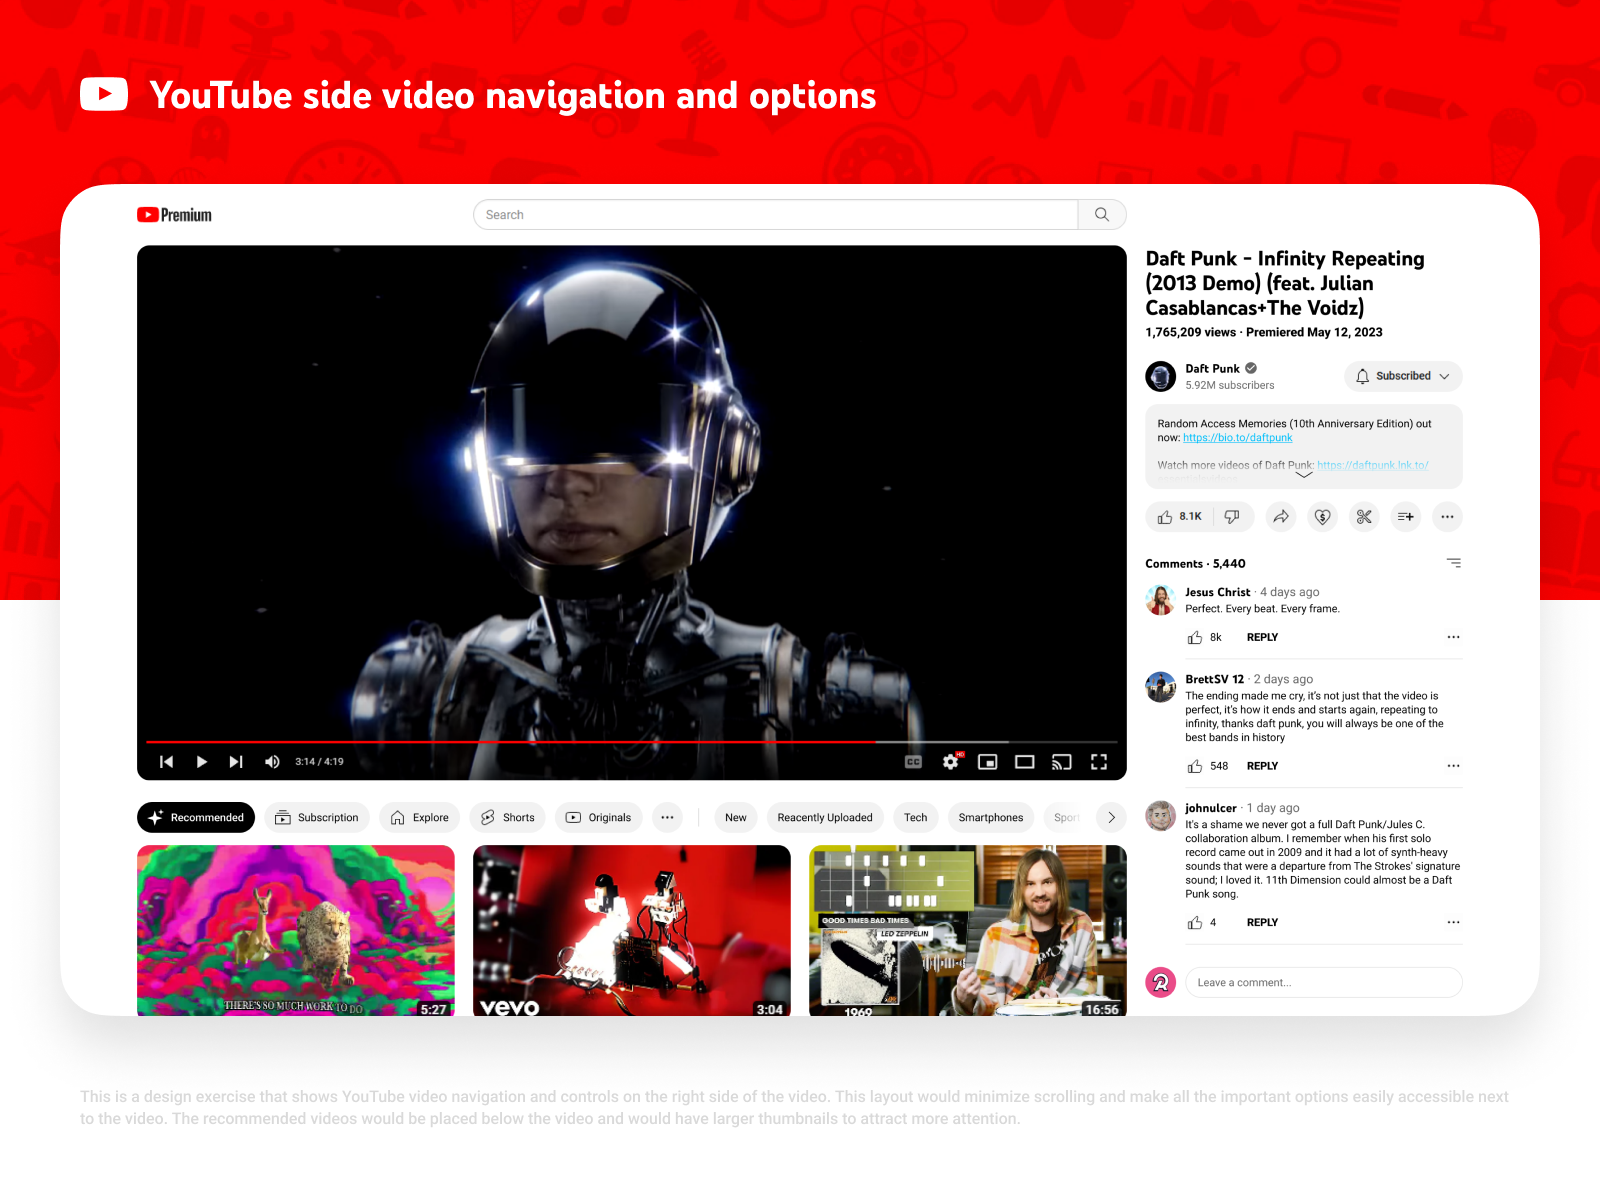Open the Clip tool with scissors icon
Viewport: 1600px width, 1200px height.
click(x=1364, y=517)
